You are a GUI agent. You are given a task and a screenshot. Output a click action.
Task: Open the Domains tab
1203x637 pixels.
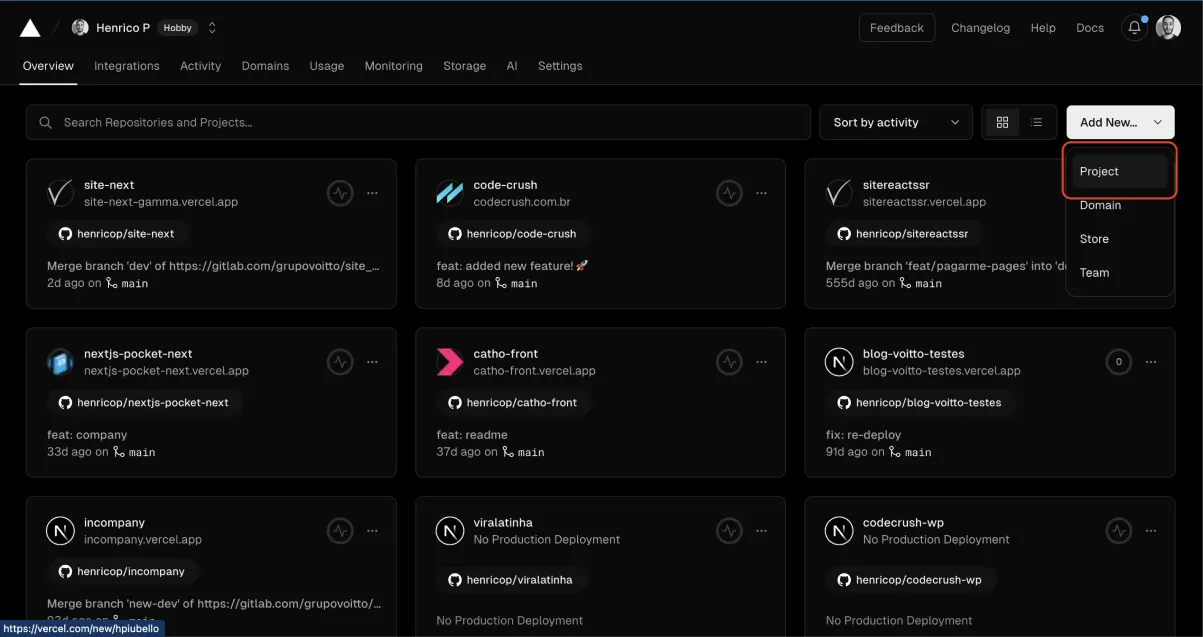tap(265, 66)
